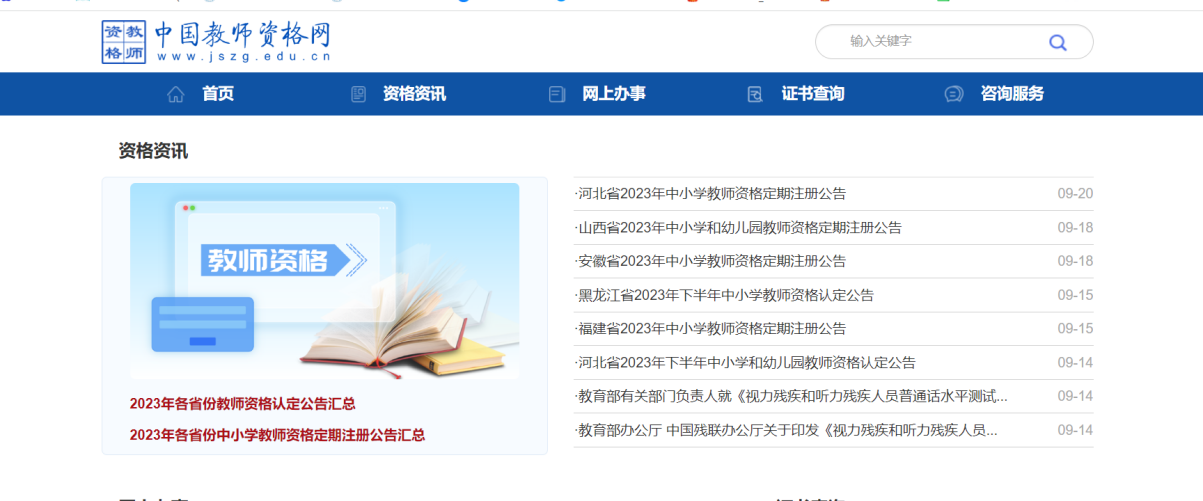Image resolution: width=1203 pixels, height=501 pixels.
Task: Click the 中国教师资格网 site logo
Action: (x=216, y=41)
